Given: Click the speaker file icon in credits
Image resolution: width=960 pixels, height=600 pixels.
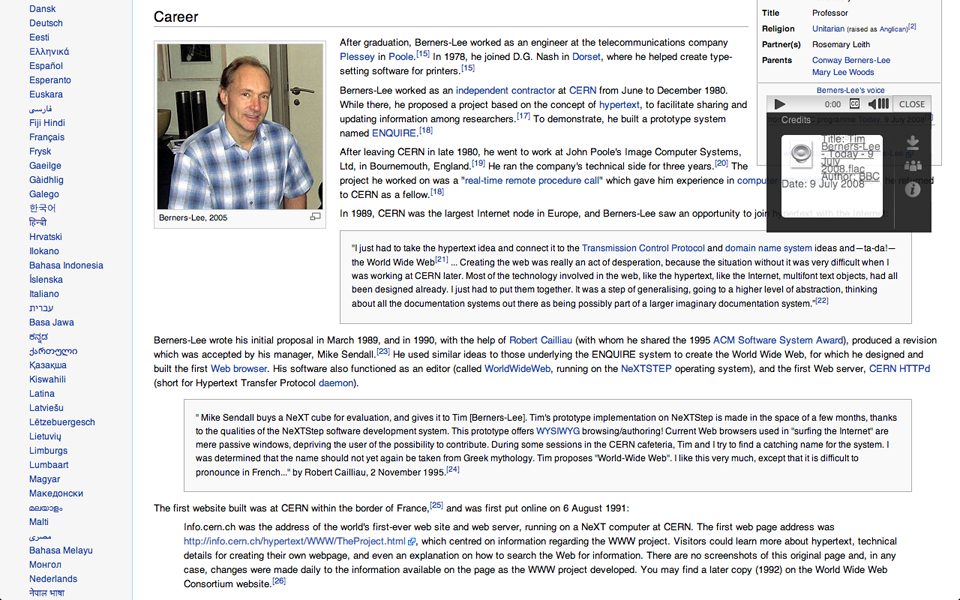Looking at the screenshot, I should coord(800,154).
